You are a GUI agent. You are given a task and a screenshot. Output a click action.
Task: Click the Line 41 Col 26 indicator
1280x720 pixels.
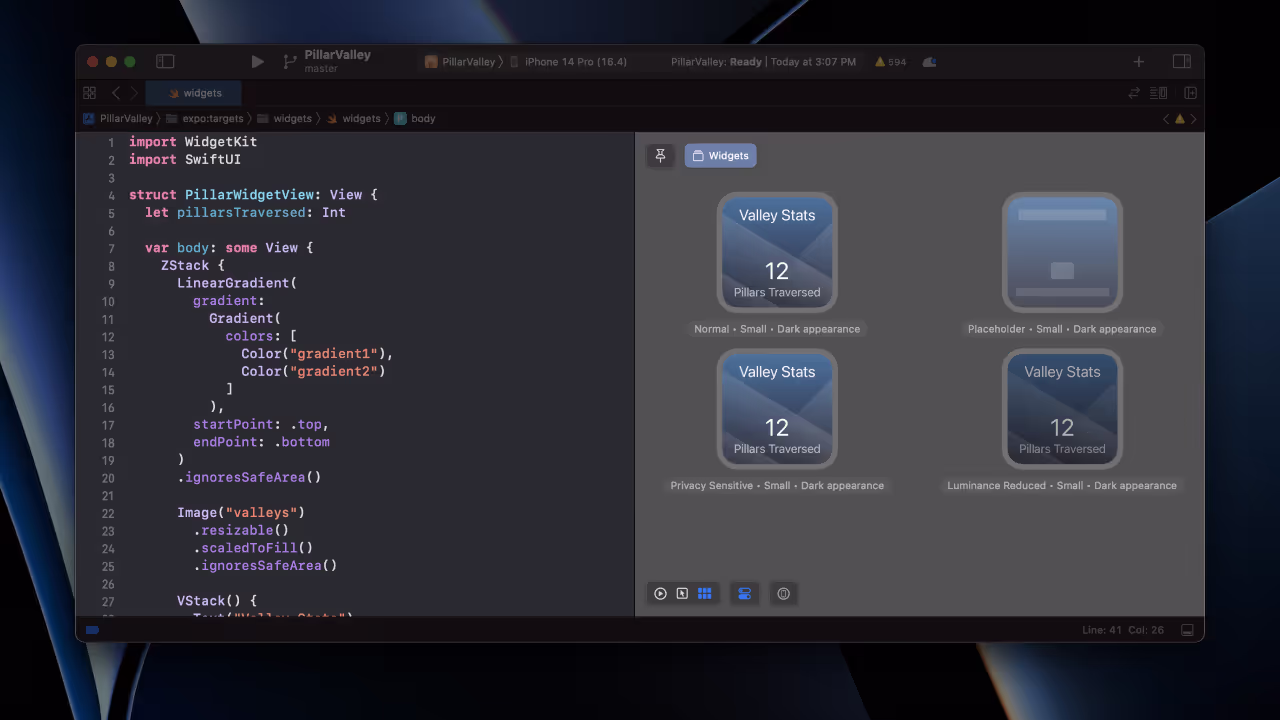[x=1123, y=630]
